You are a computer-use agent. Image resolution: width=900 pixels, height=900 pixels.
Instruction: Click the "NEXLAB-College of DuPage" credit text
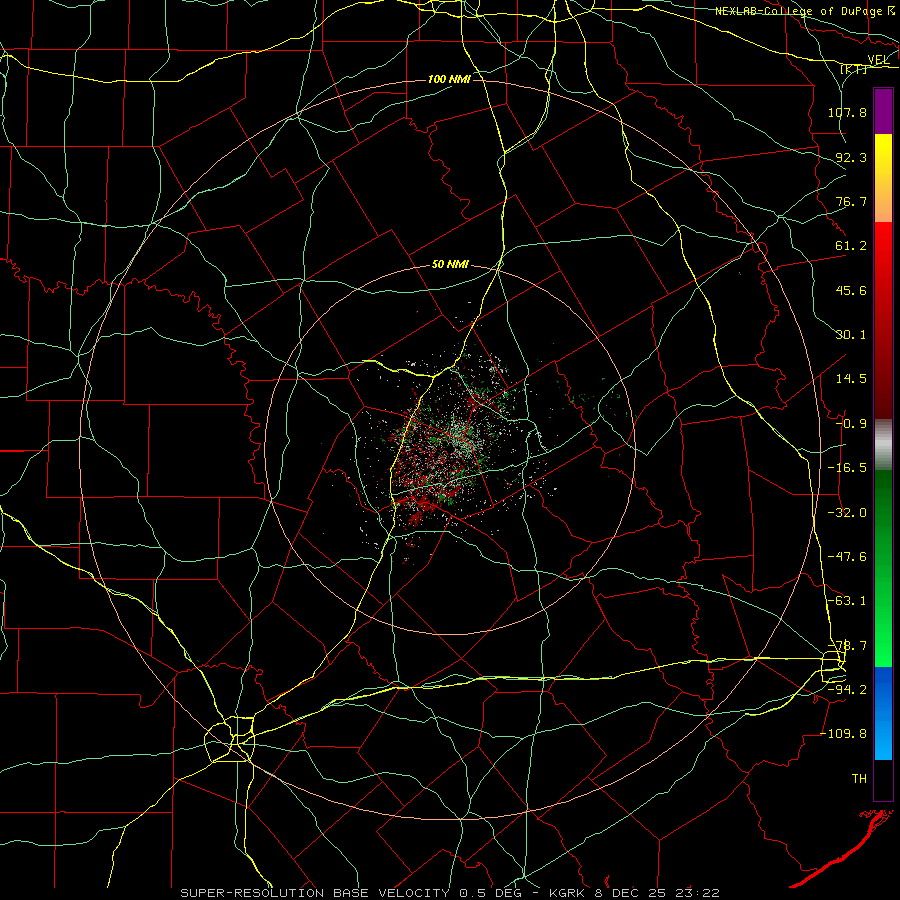[x=798, y=11]
